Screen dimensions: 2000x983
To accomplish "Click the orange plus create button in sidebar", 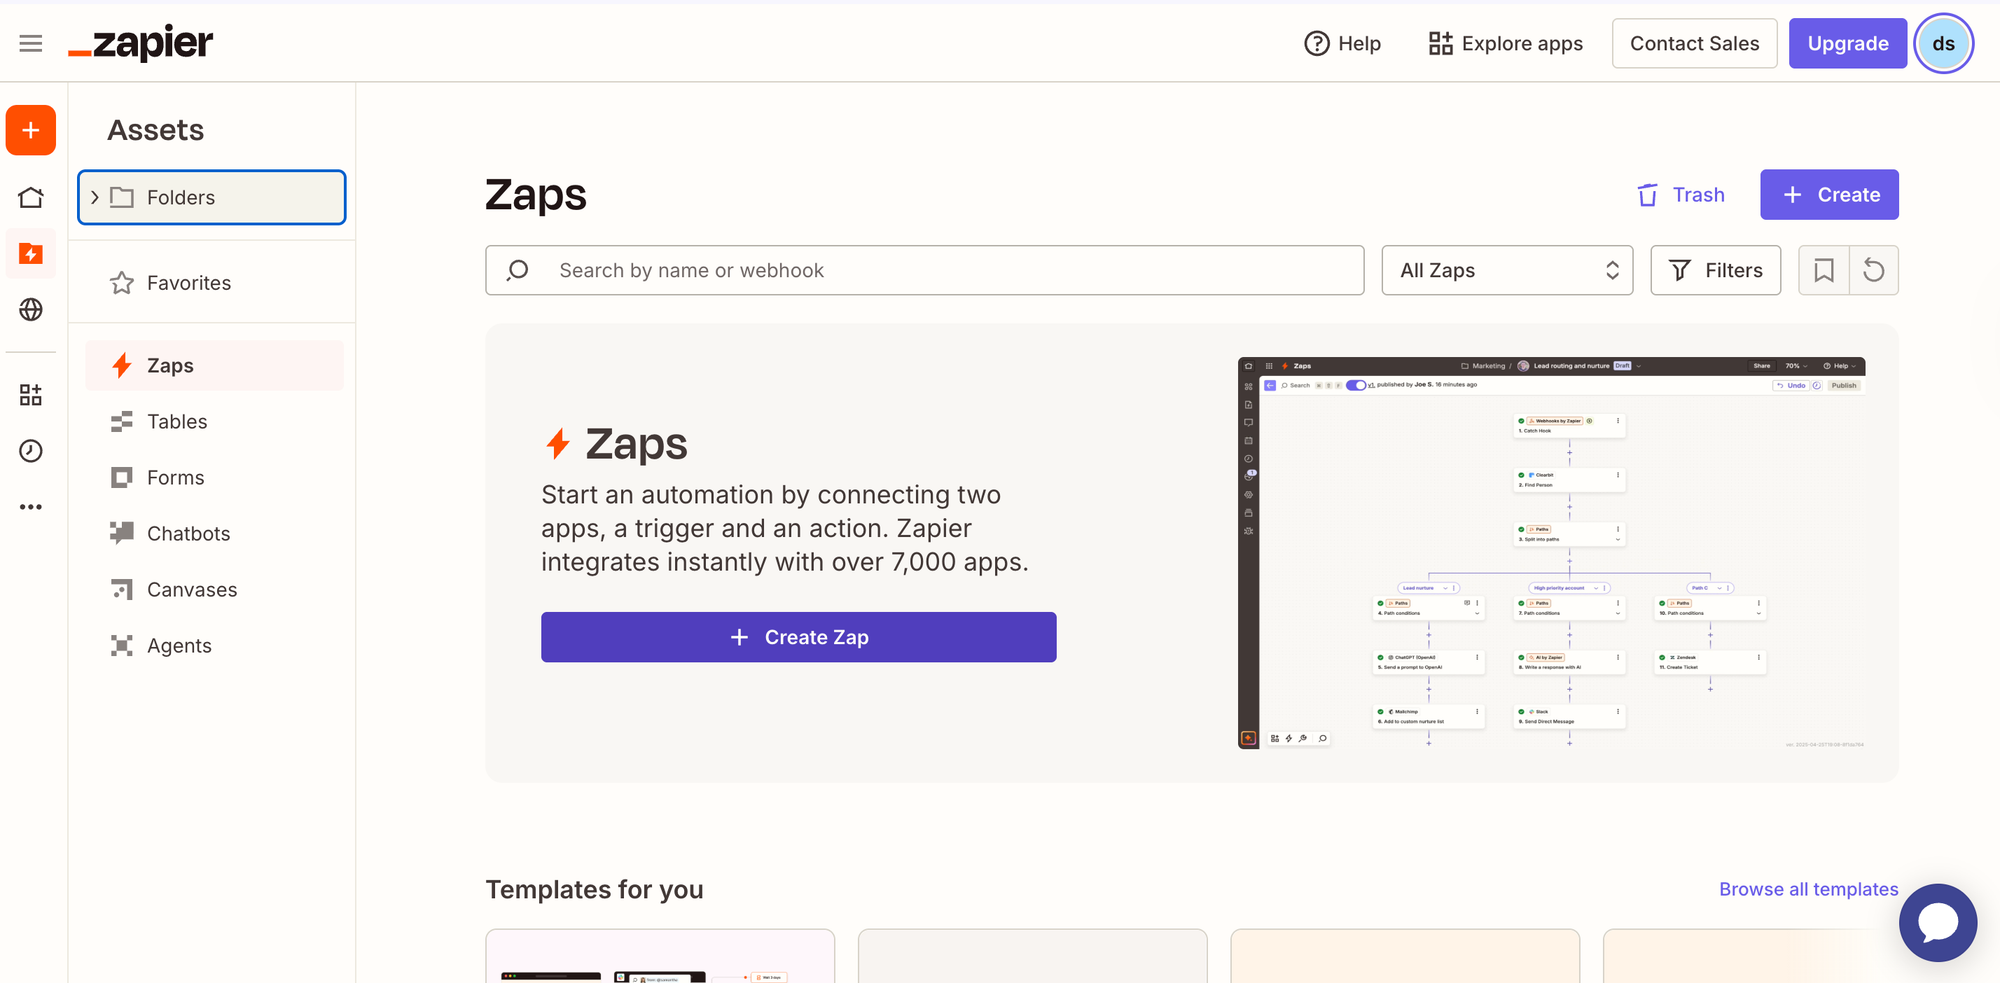I will coord(31,130).
